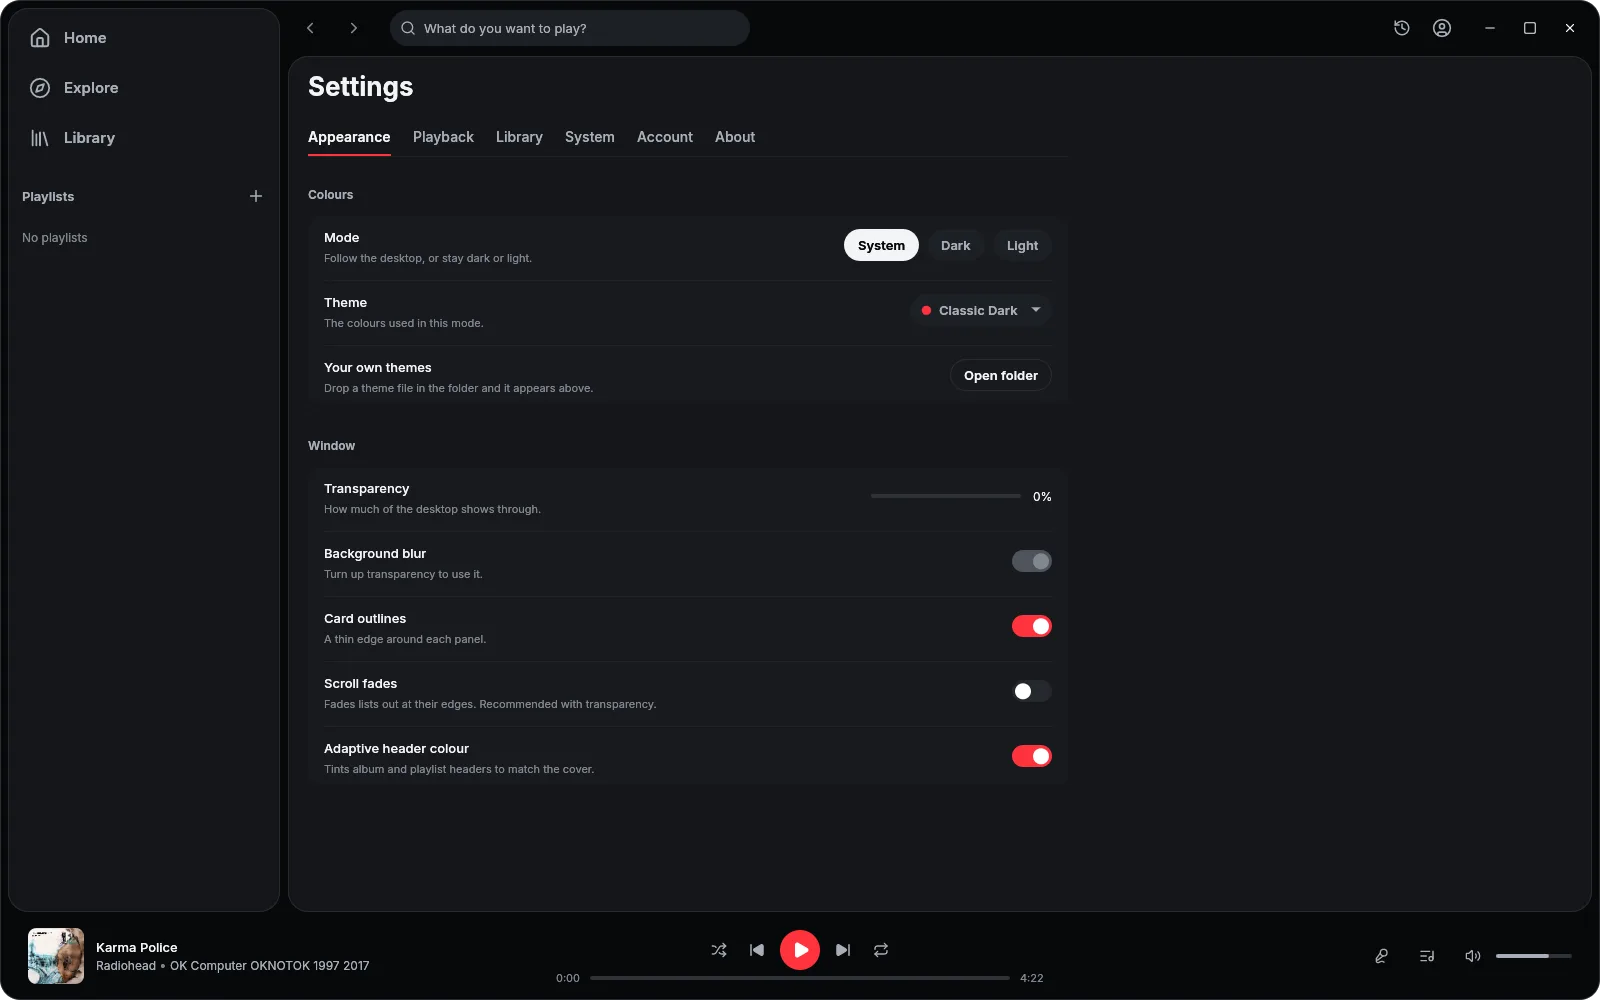
Task: Select System colour mode
Action: pos(881,245)
